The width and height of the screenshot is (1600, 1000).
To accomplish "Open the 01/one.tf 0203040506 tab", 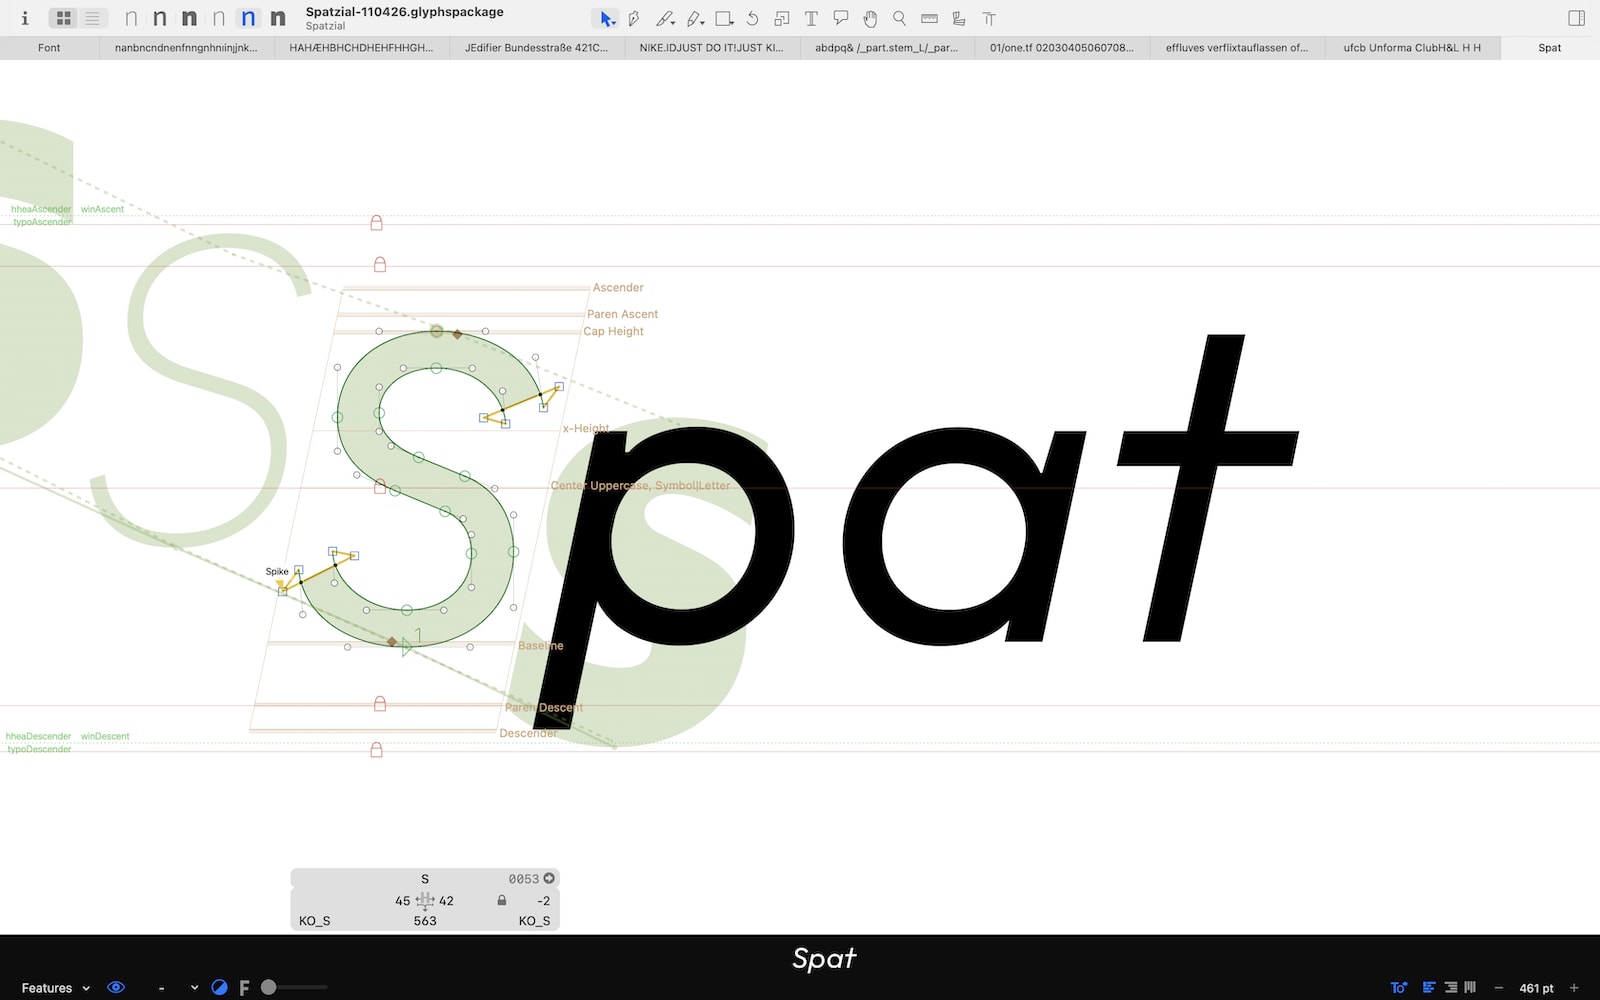I will point(1061,47).
